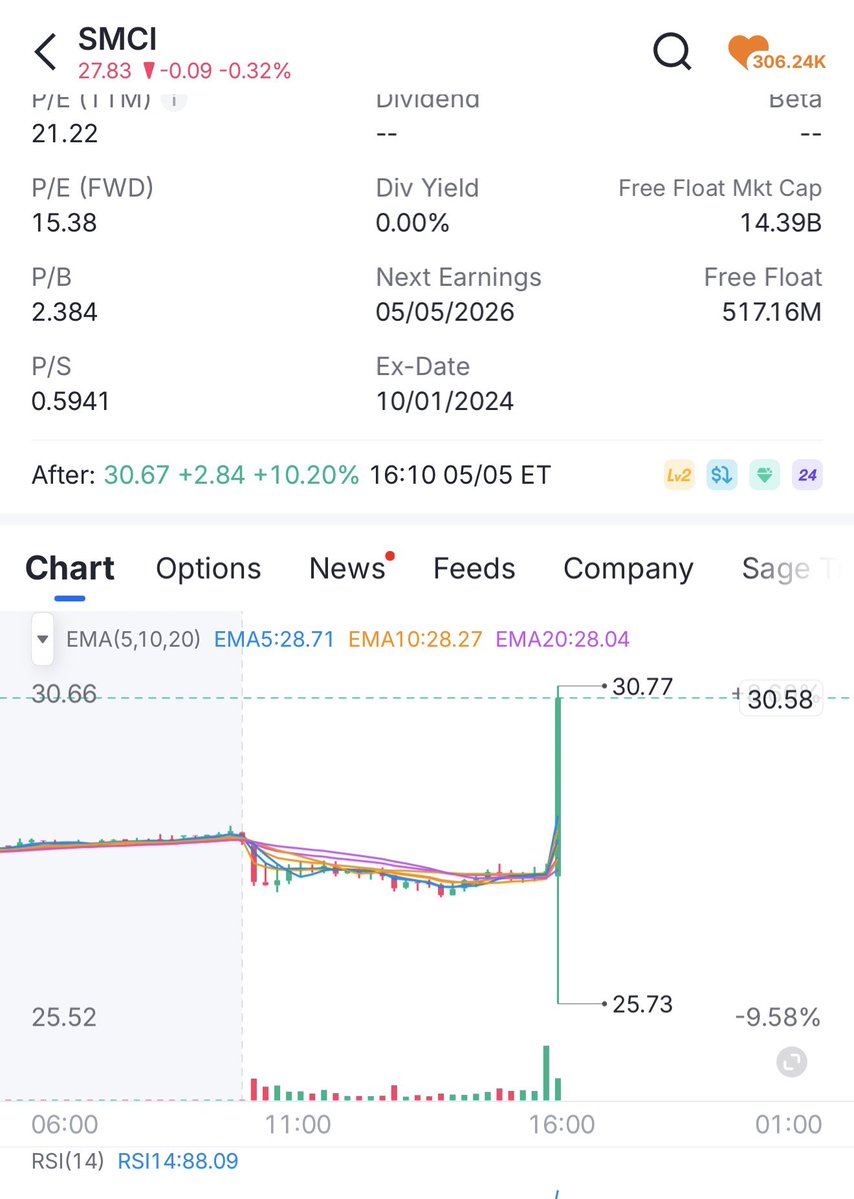
Task: Tap the heart favorites icon 306.24K
Action: pyautogui.click(x=776, y=53)
